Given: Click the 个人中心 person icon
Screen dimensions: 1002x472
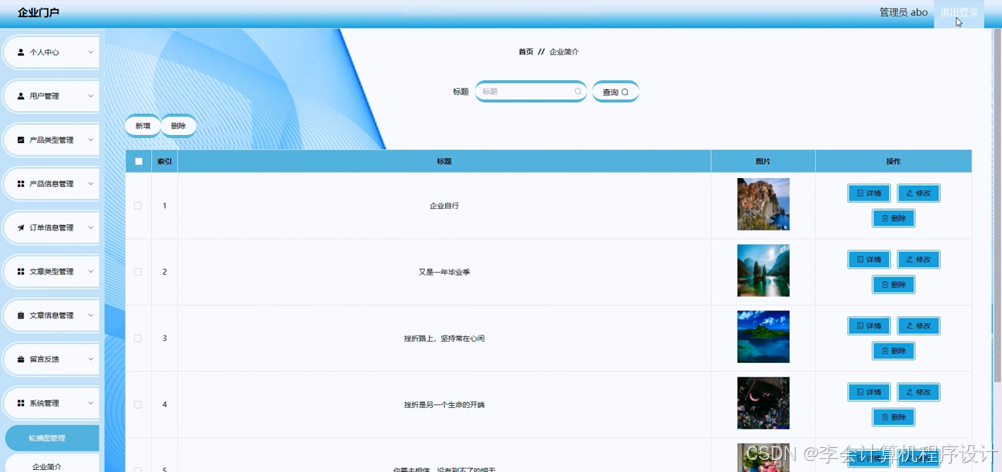Looking at the screenshot, I should (x=21, y=52).
